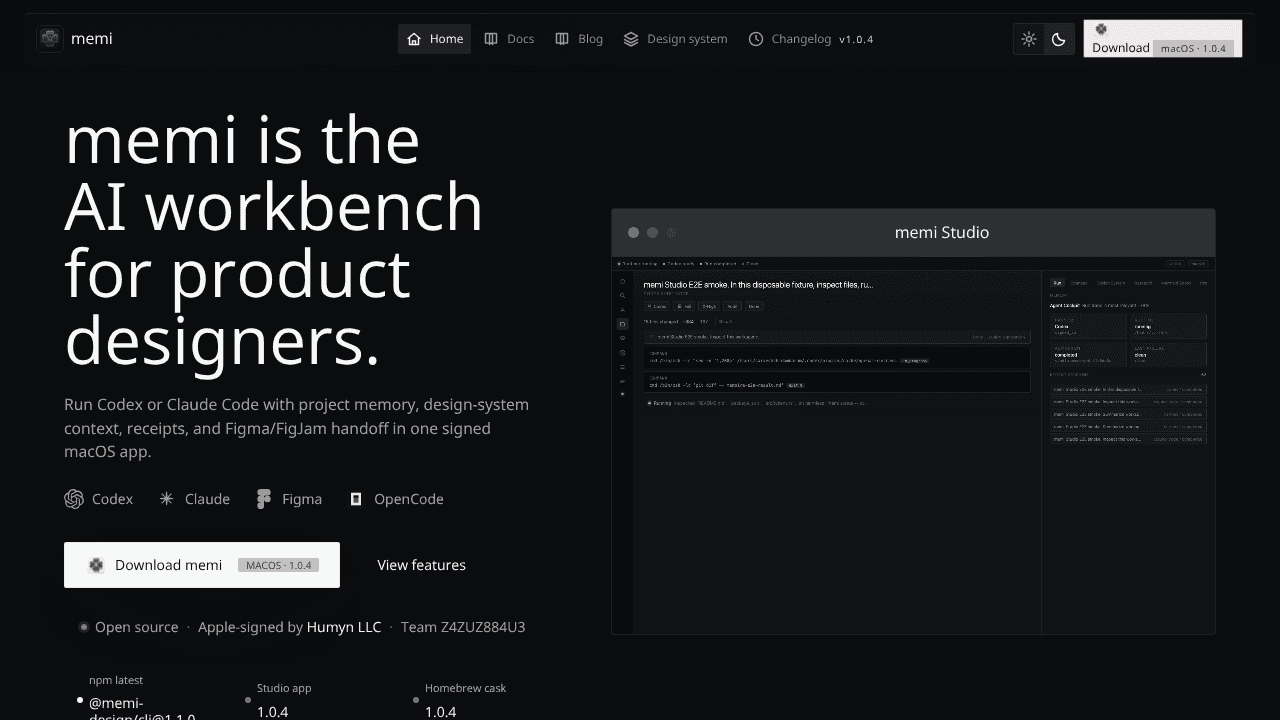Click the Homebrew cask label
Image resolution: width=1280 pixels, height=720 pixels.
[466, 688]
